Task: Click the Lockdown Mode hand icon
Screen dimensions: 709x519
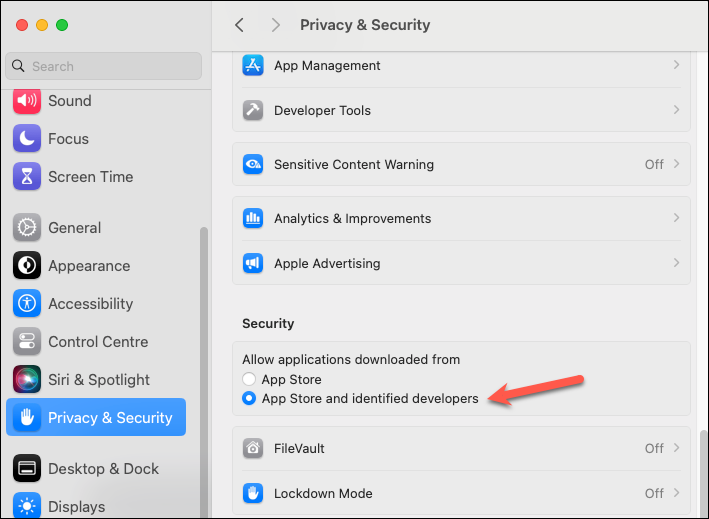Action: 253,493
